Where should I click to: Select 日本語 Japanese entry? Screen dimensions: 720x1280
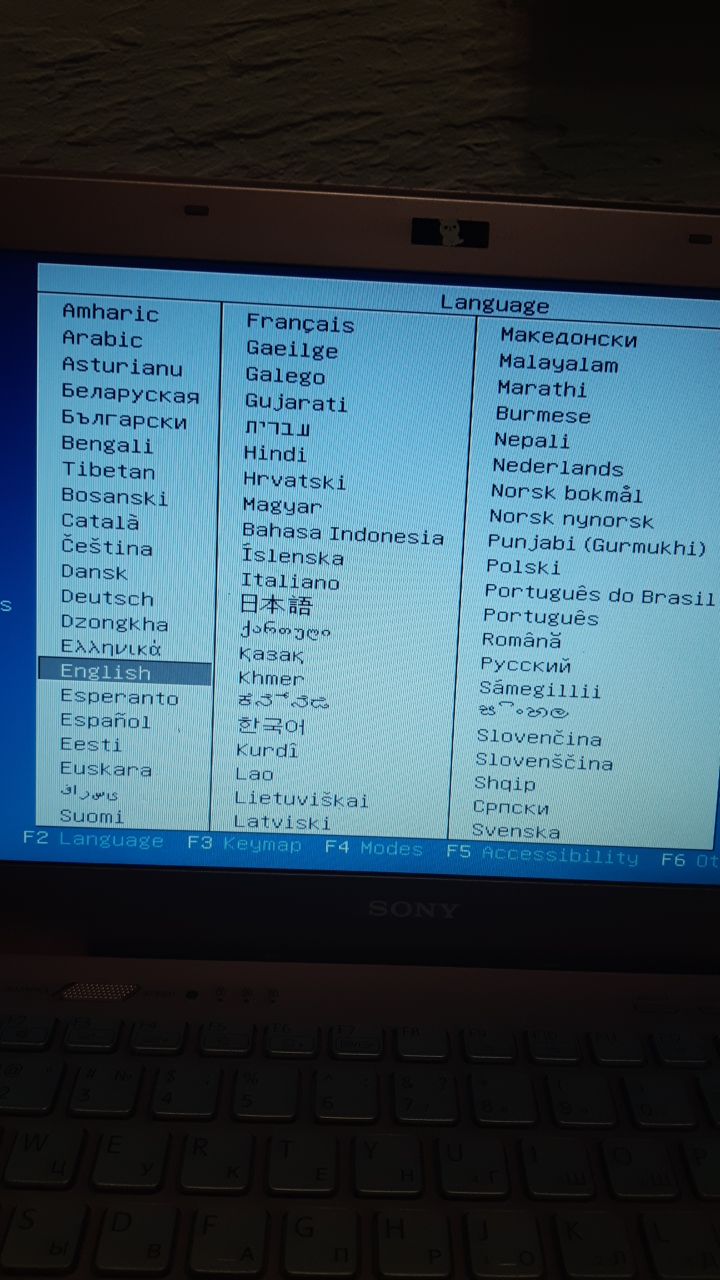pyautogui.click(x=276, y=605)
